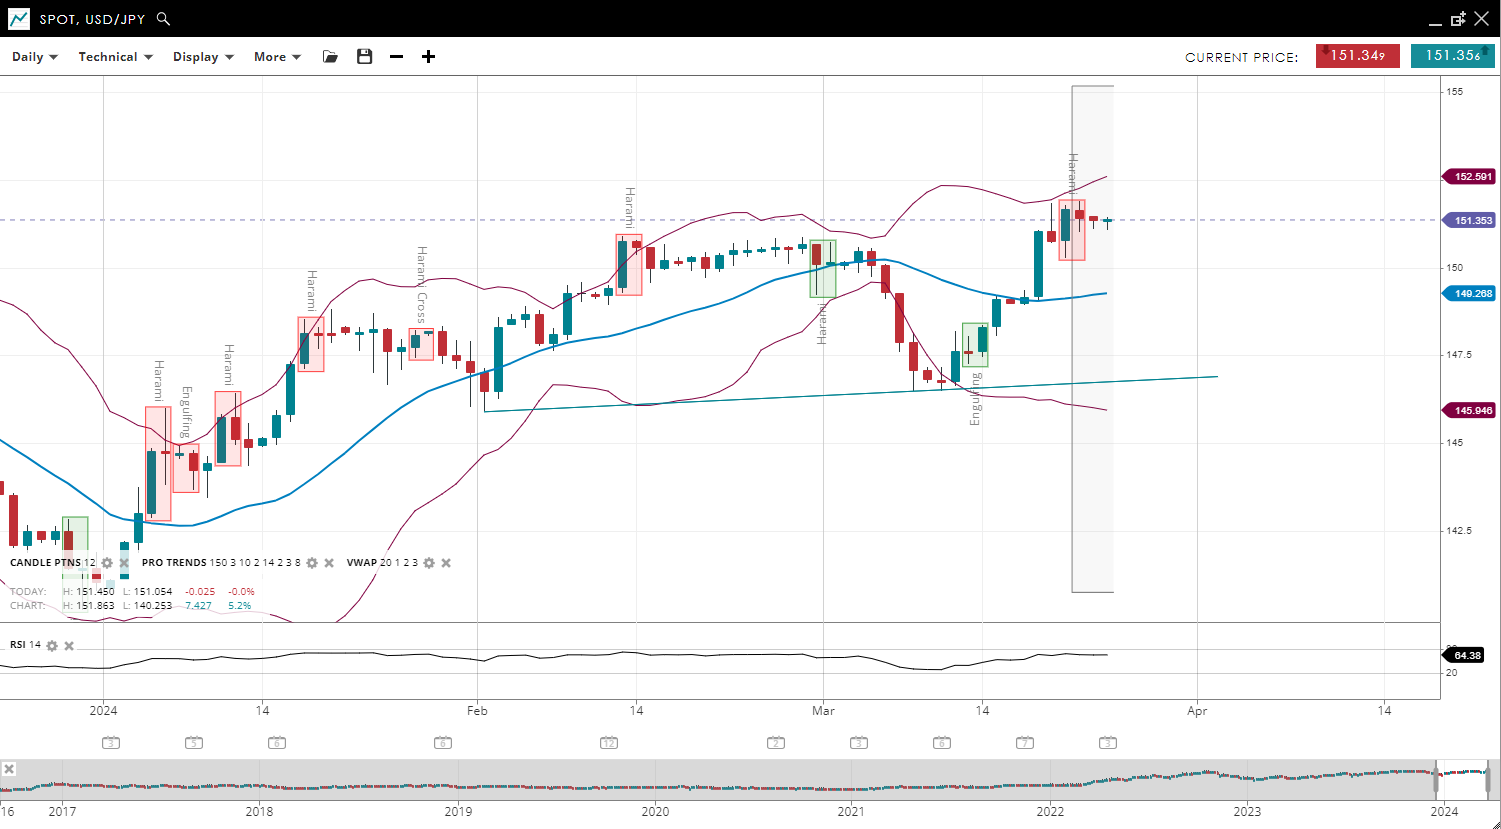
Task: Remove the Pro Trends indicator
Action: [x=329, y=563]
